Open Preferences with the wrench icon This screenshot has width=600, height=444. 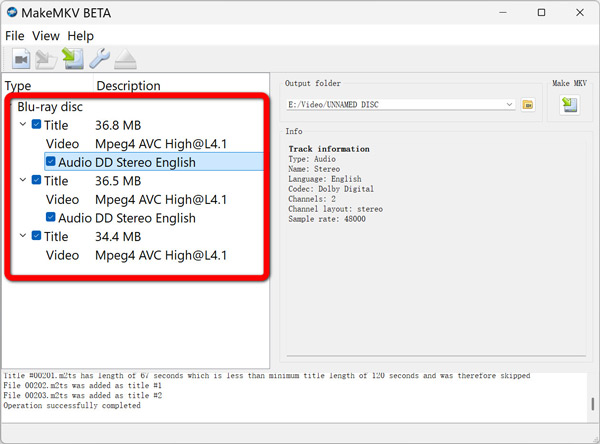click(99, 59)
